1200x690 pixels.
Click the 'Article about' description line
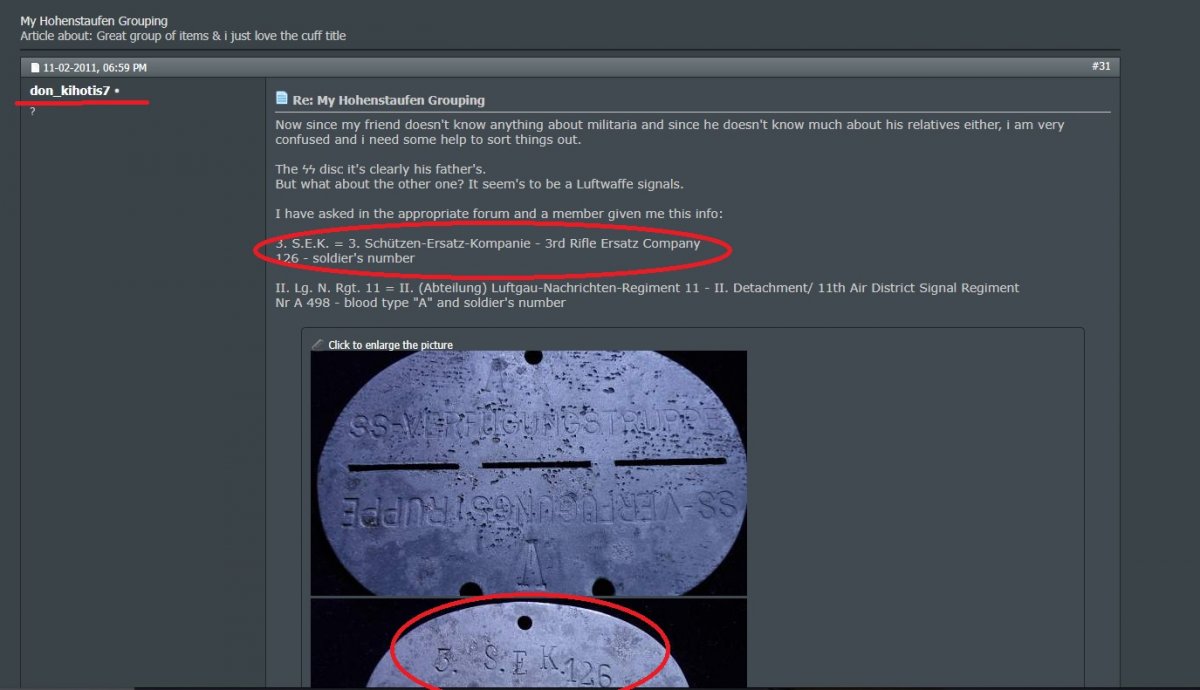click(x=183, y=36)
